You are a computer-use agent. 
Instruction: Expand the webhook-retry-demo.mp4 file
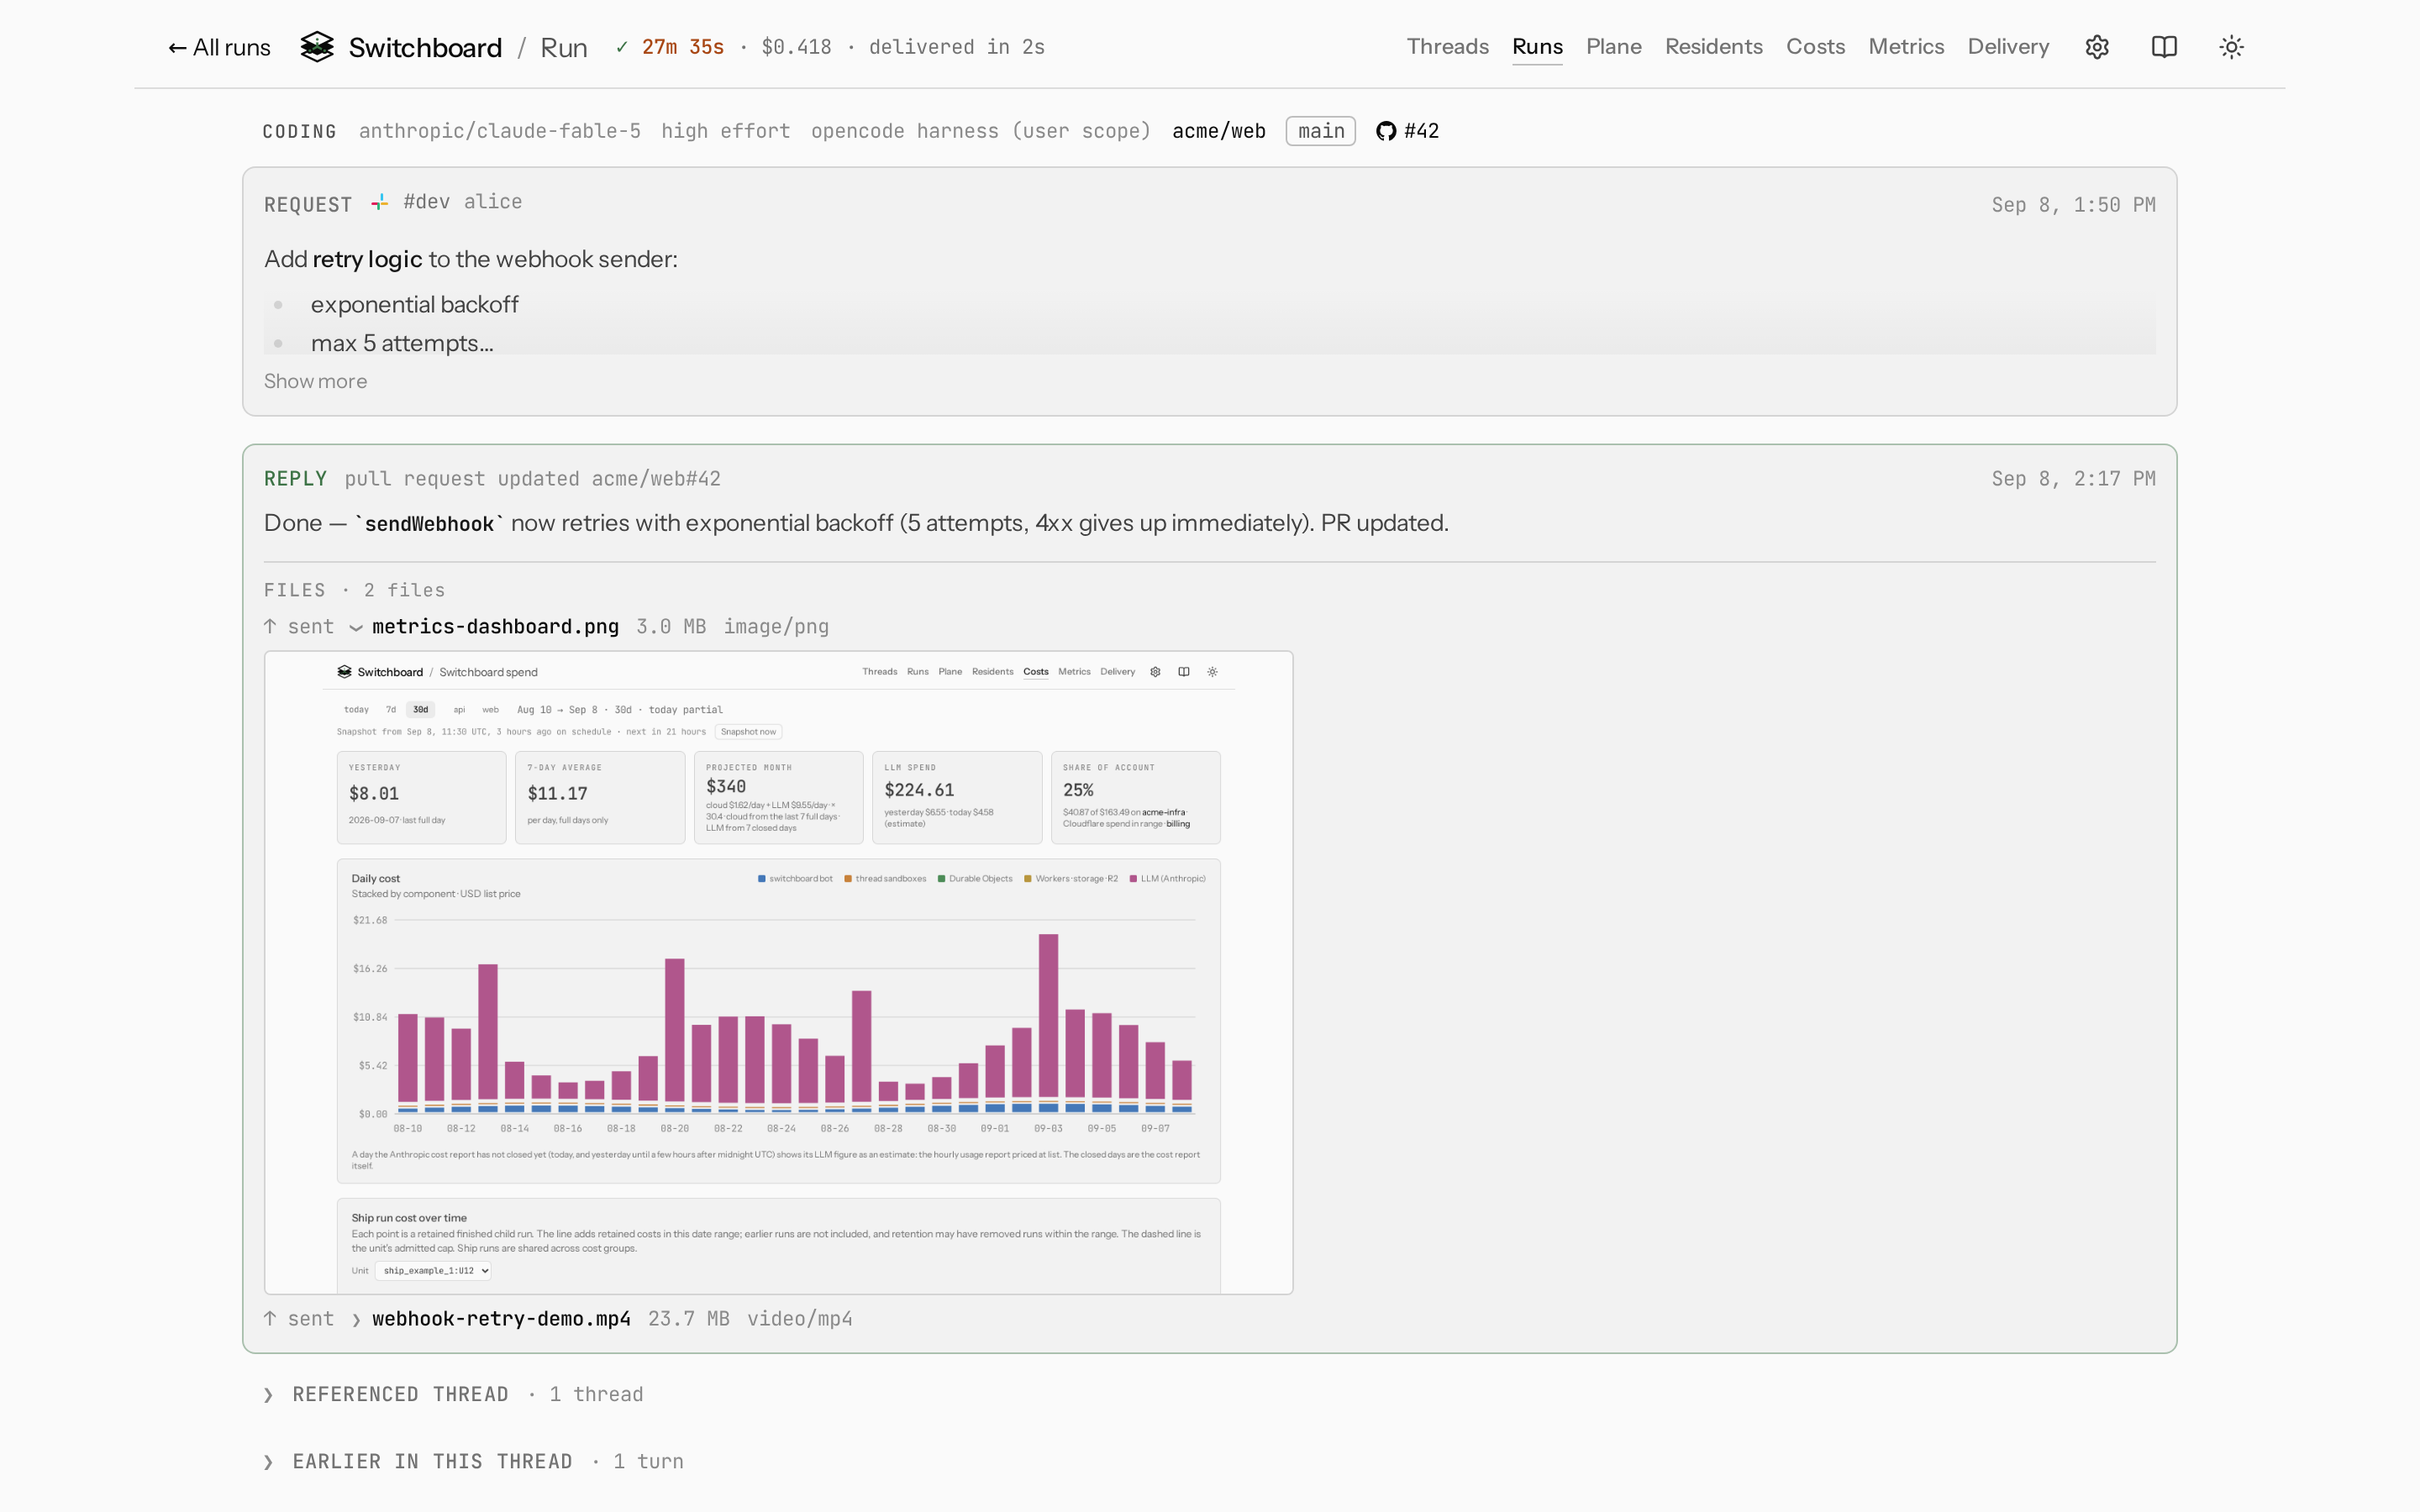click(x=355, y=1320)
